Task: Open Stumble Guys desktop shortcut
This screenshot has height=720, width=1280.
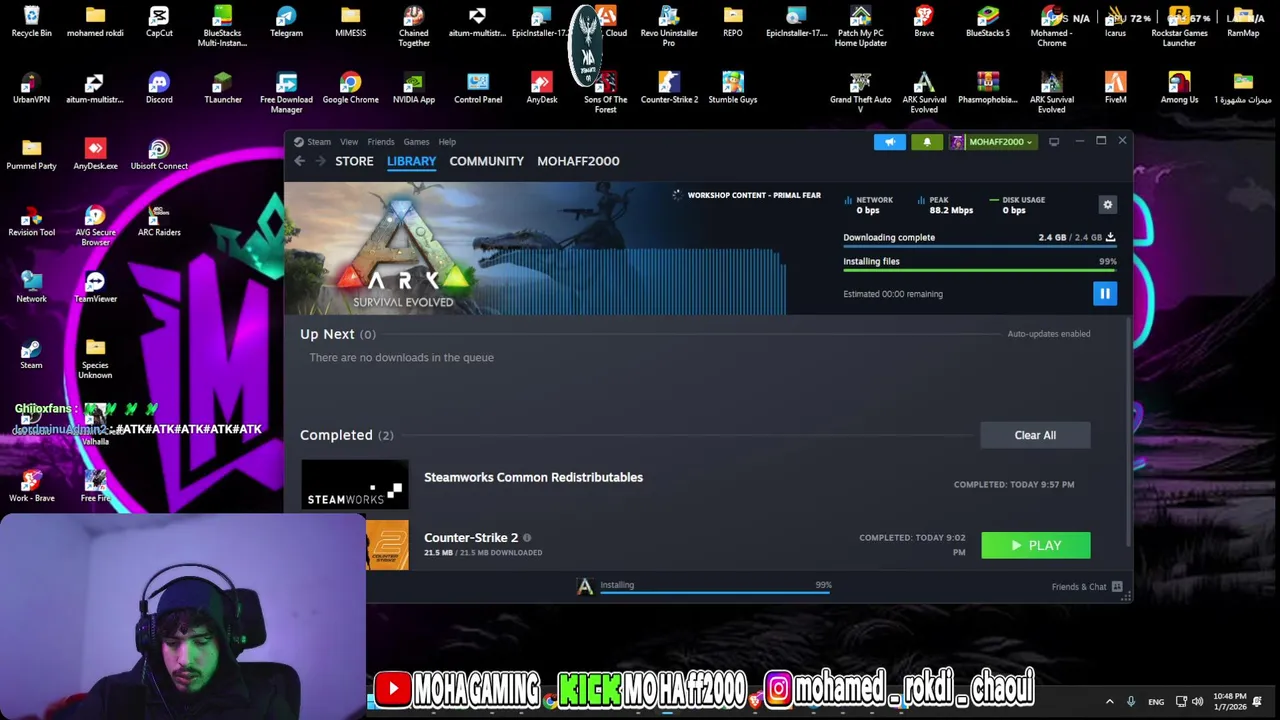Action: [x=733, y=88]
